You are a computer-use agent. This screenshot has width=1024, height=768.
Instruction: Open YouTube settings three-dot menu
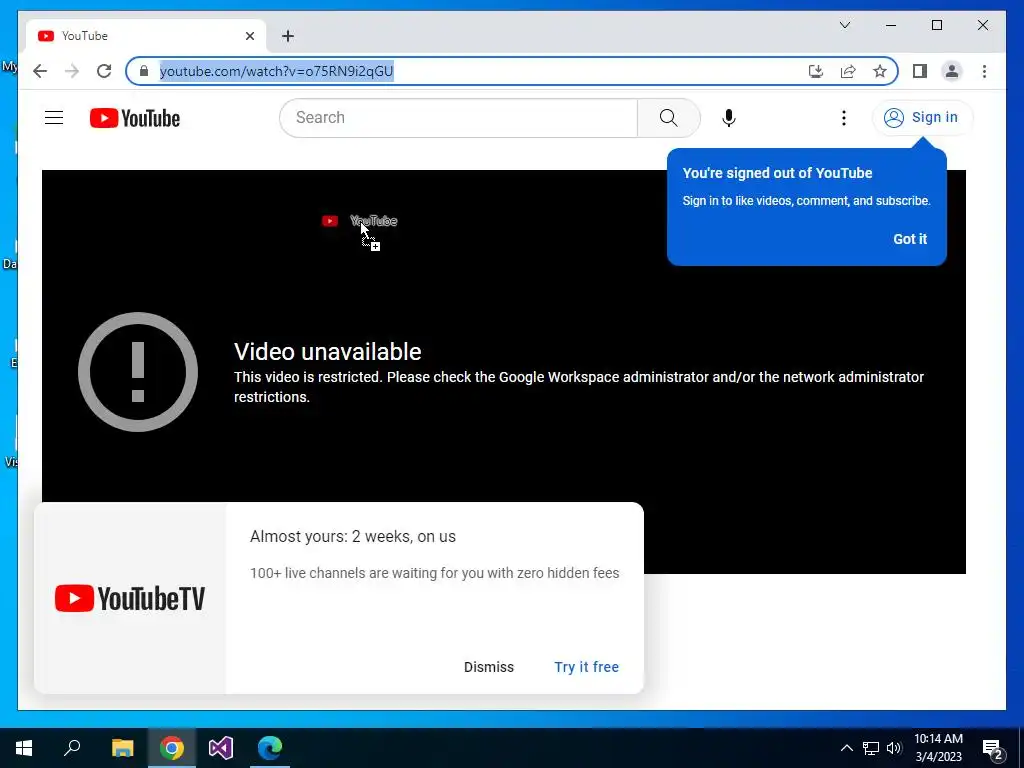(x=844, y=118)
